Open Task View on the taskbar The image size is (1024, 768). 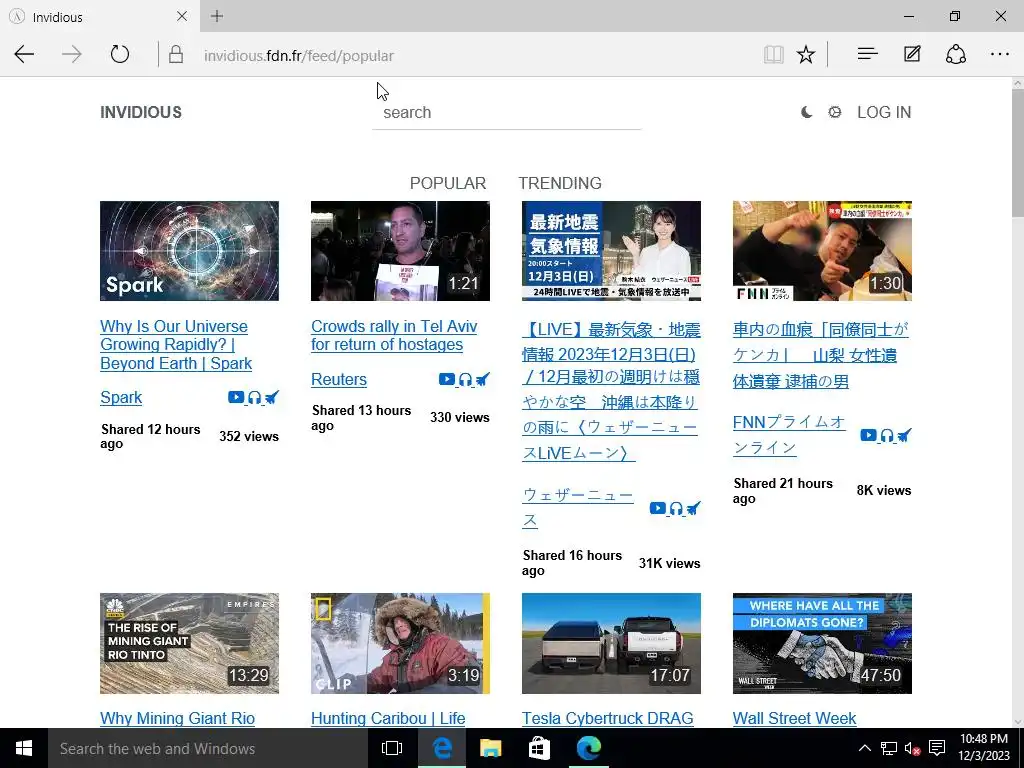[x=392, y=748]
